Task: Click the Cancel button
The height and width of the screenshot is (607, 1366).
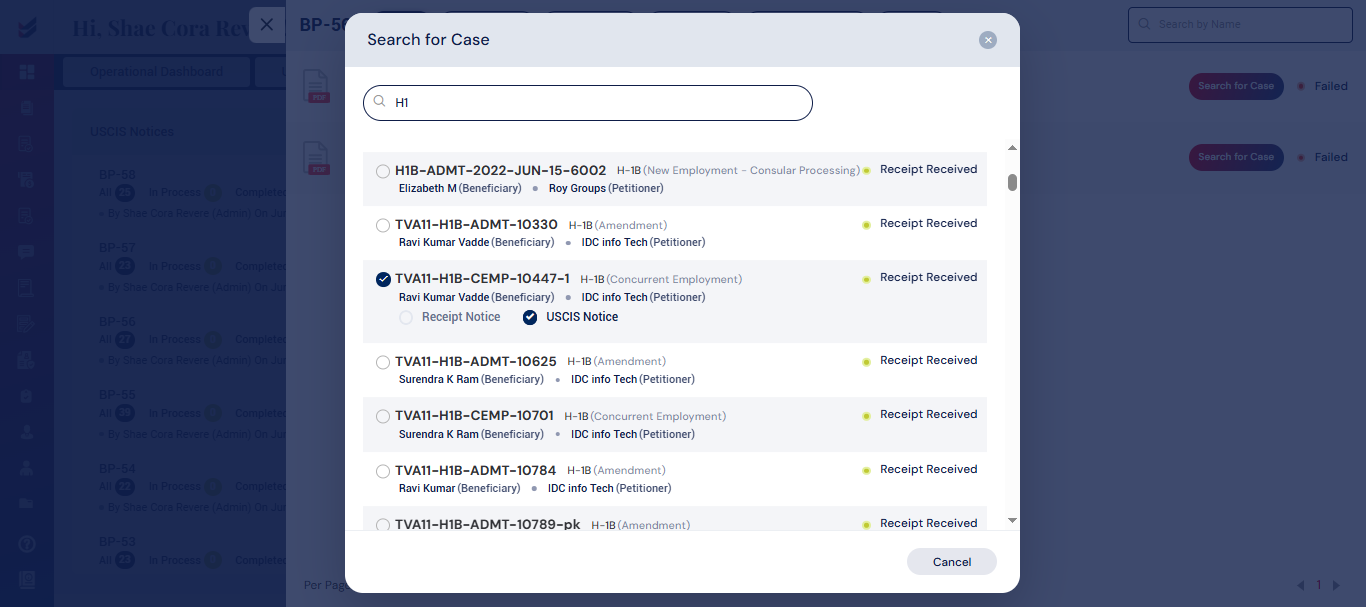Action: pos(952,562)
